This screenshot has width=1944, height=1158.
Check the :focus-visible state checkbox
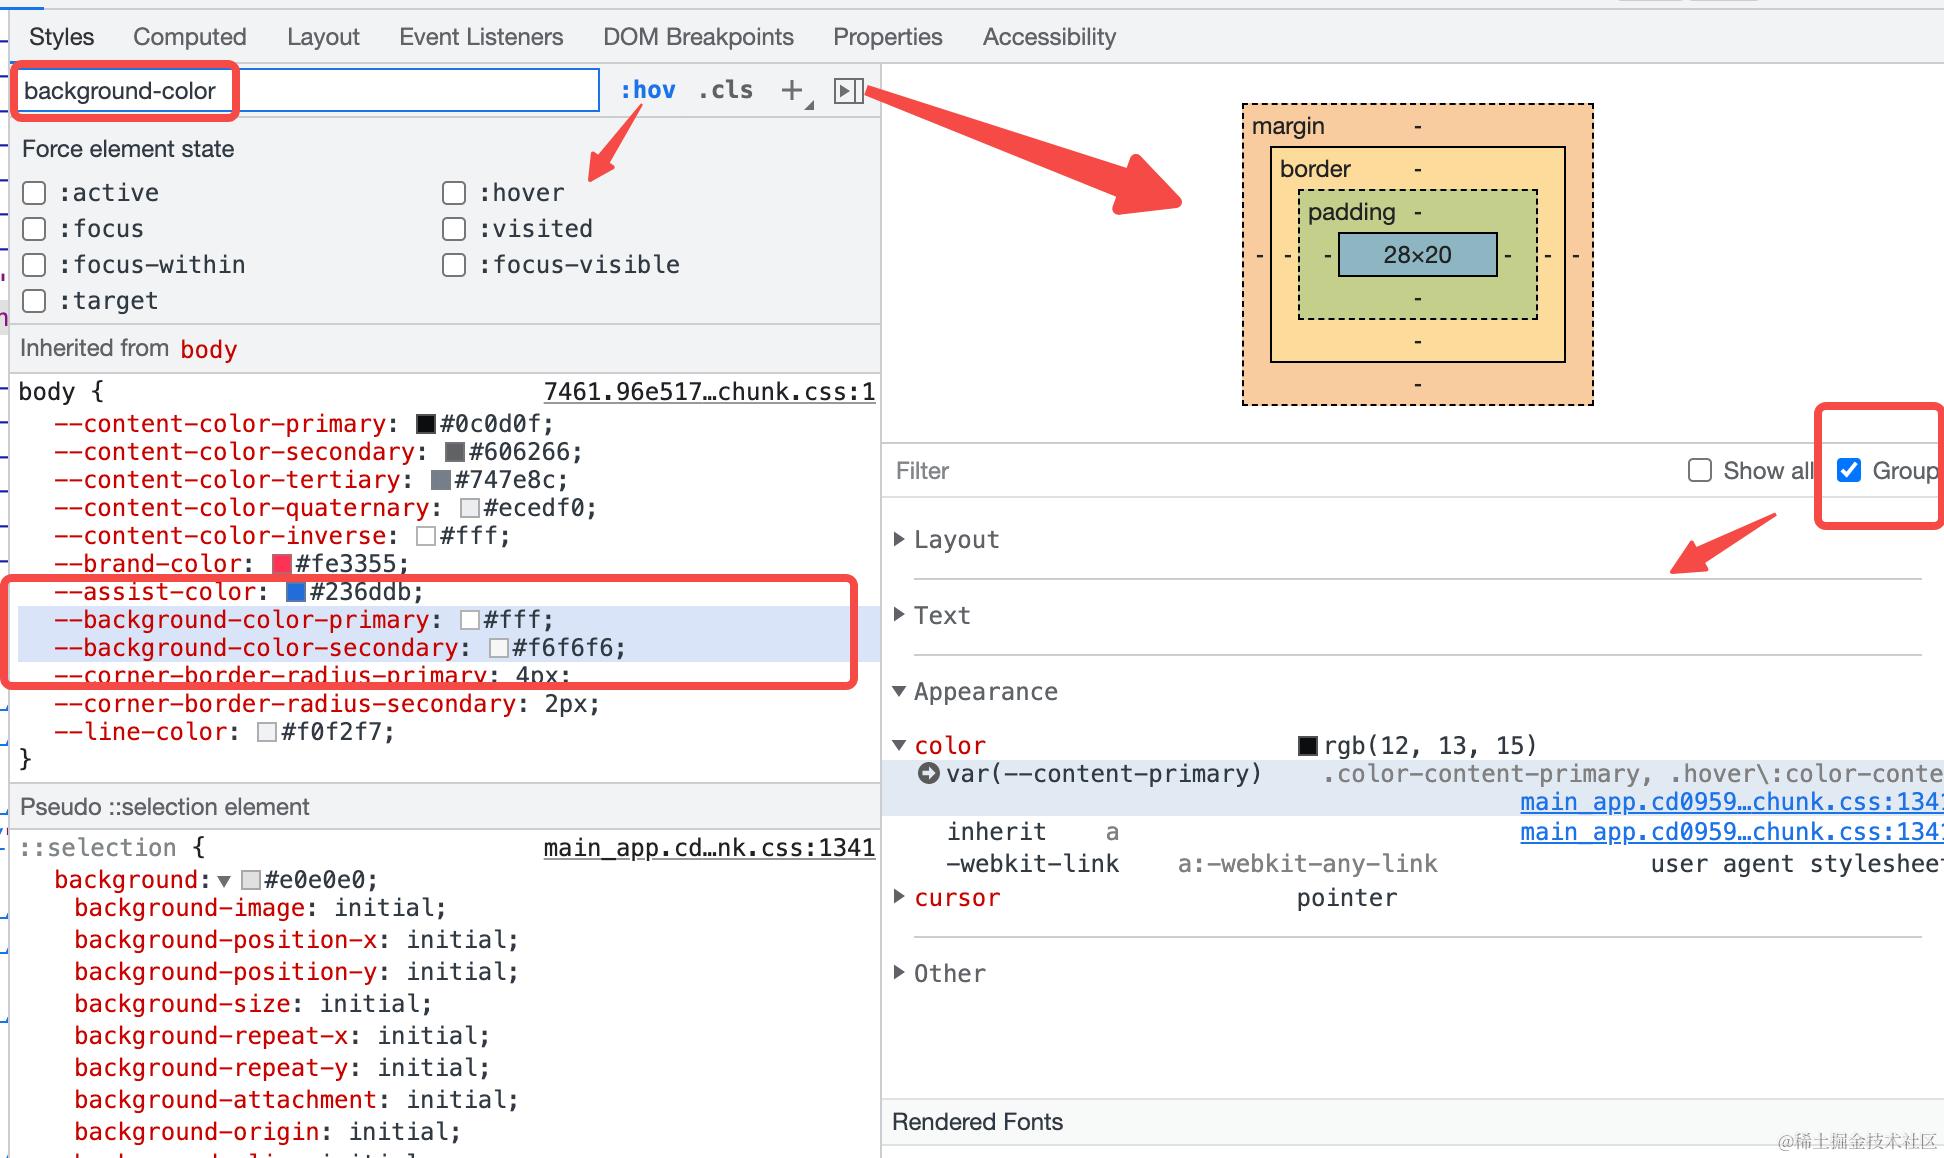(454, 265)
